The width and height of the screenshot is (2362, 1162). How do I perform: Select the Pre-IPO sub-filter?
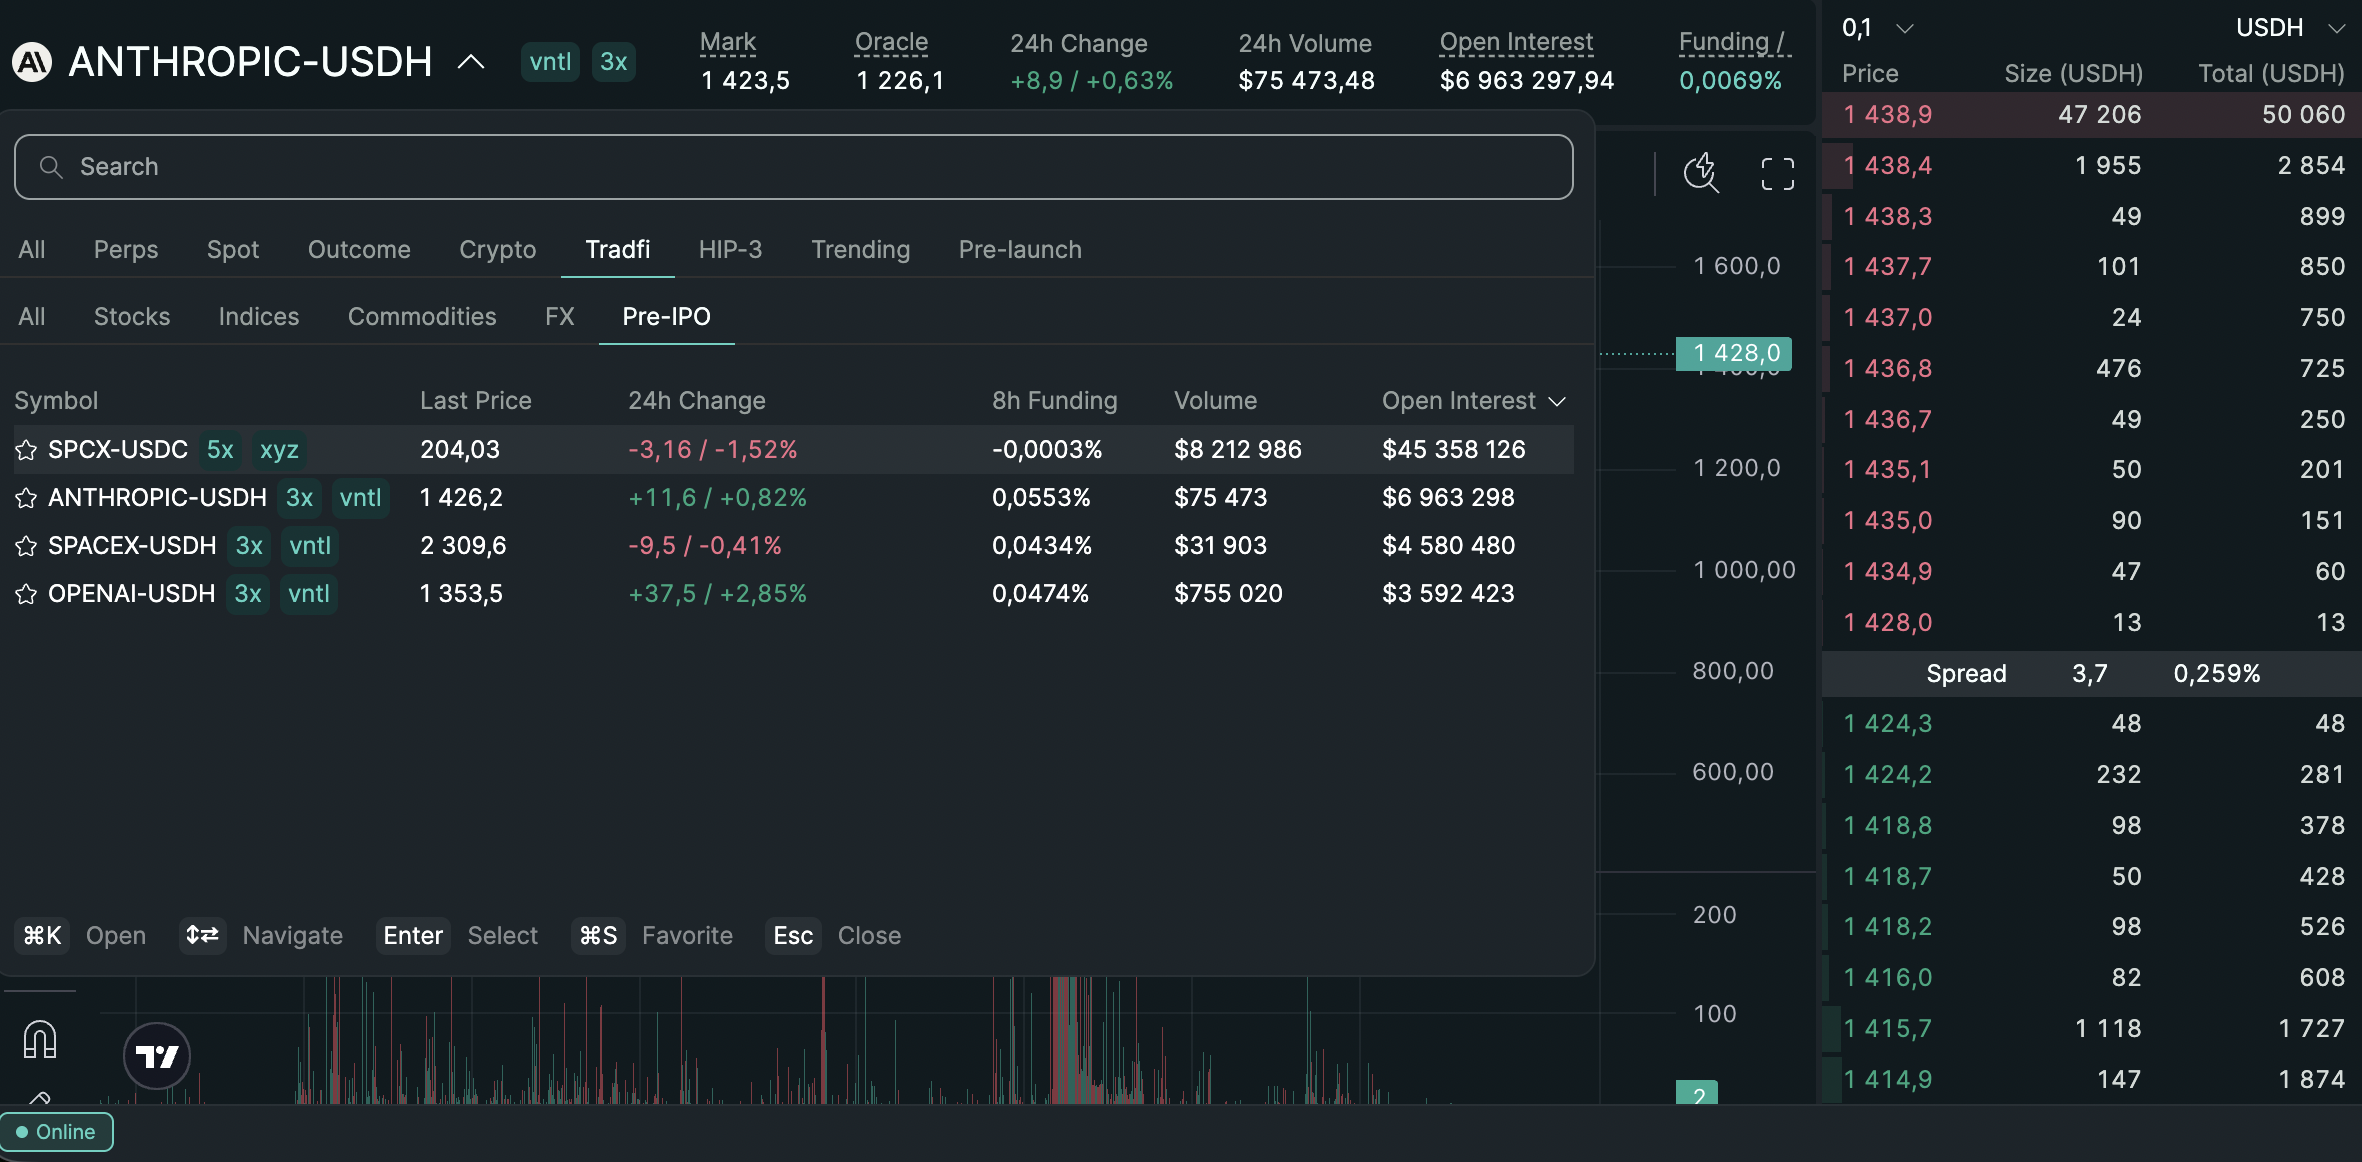[666, 316]
